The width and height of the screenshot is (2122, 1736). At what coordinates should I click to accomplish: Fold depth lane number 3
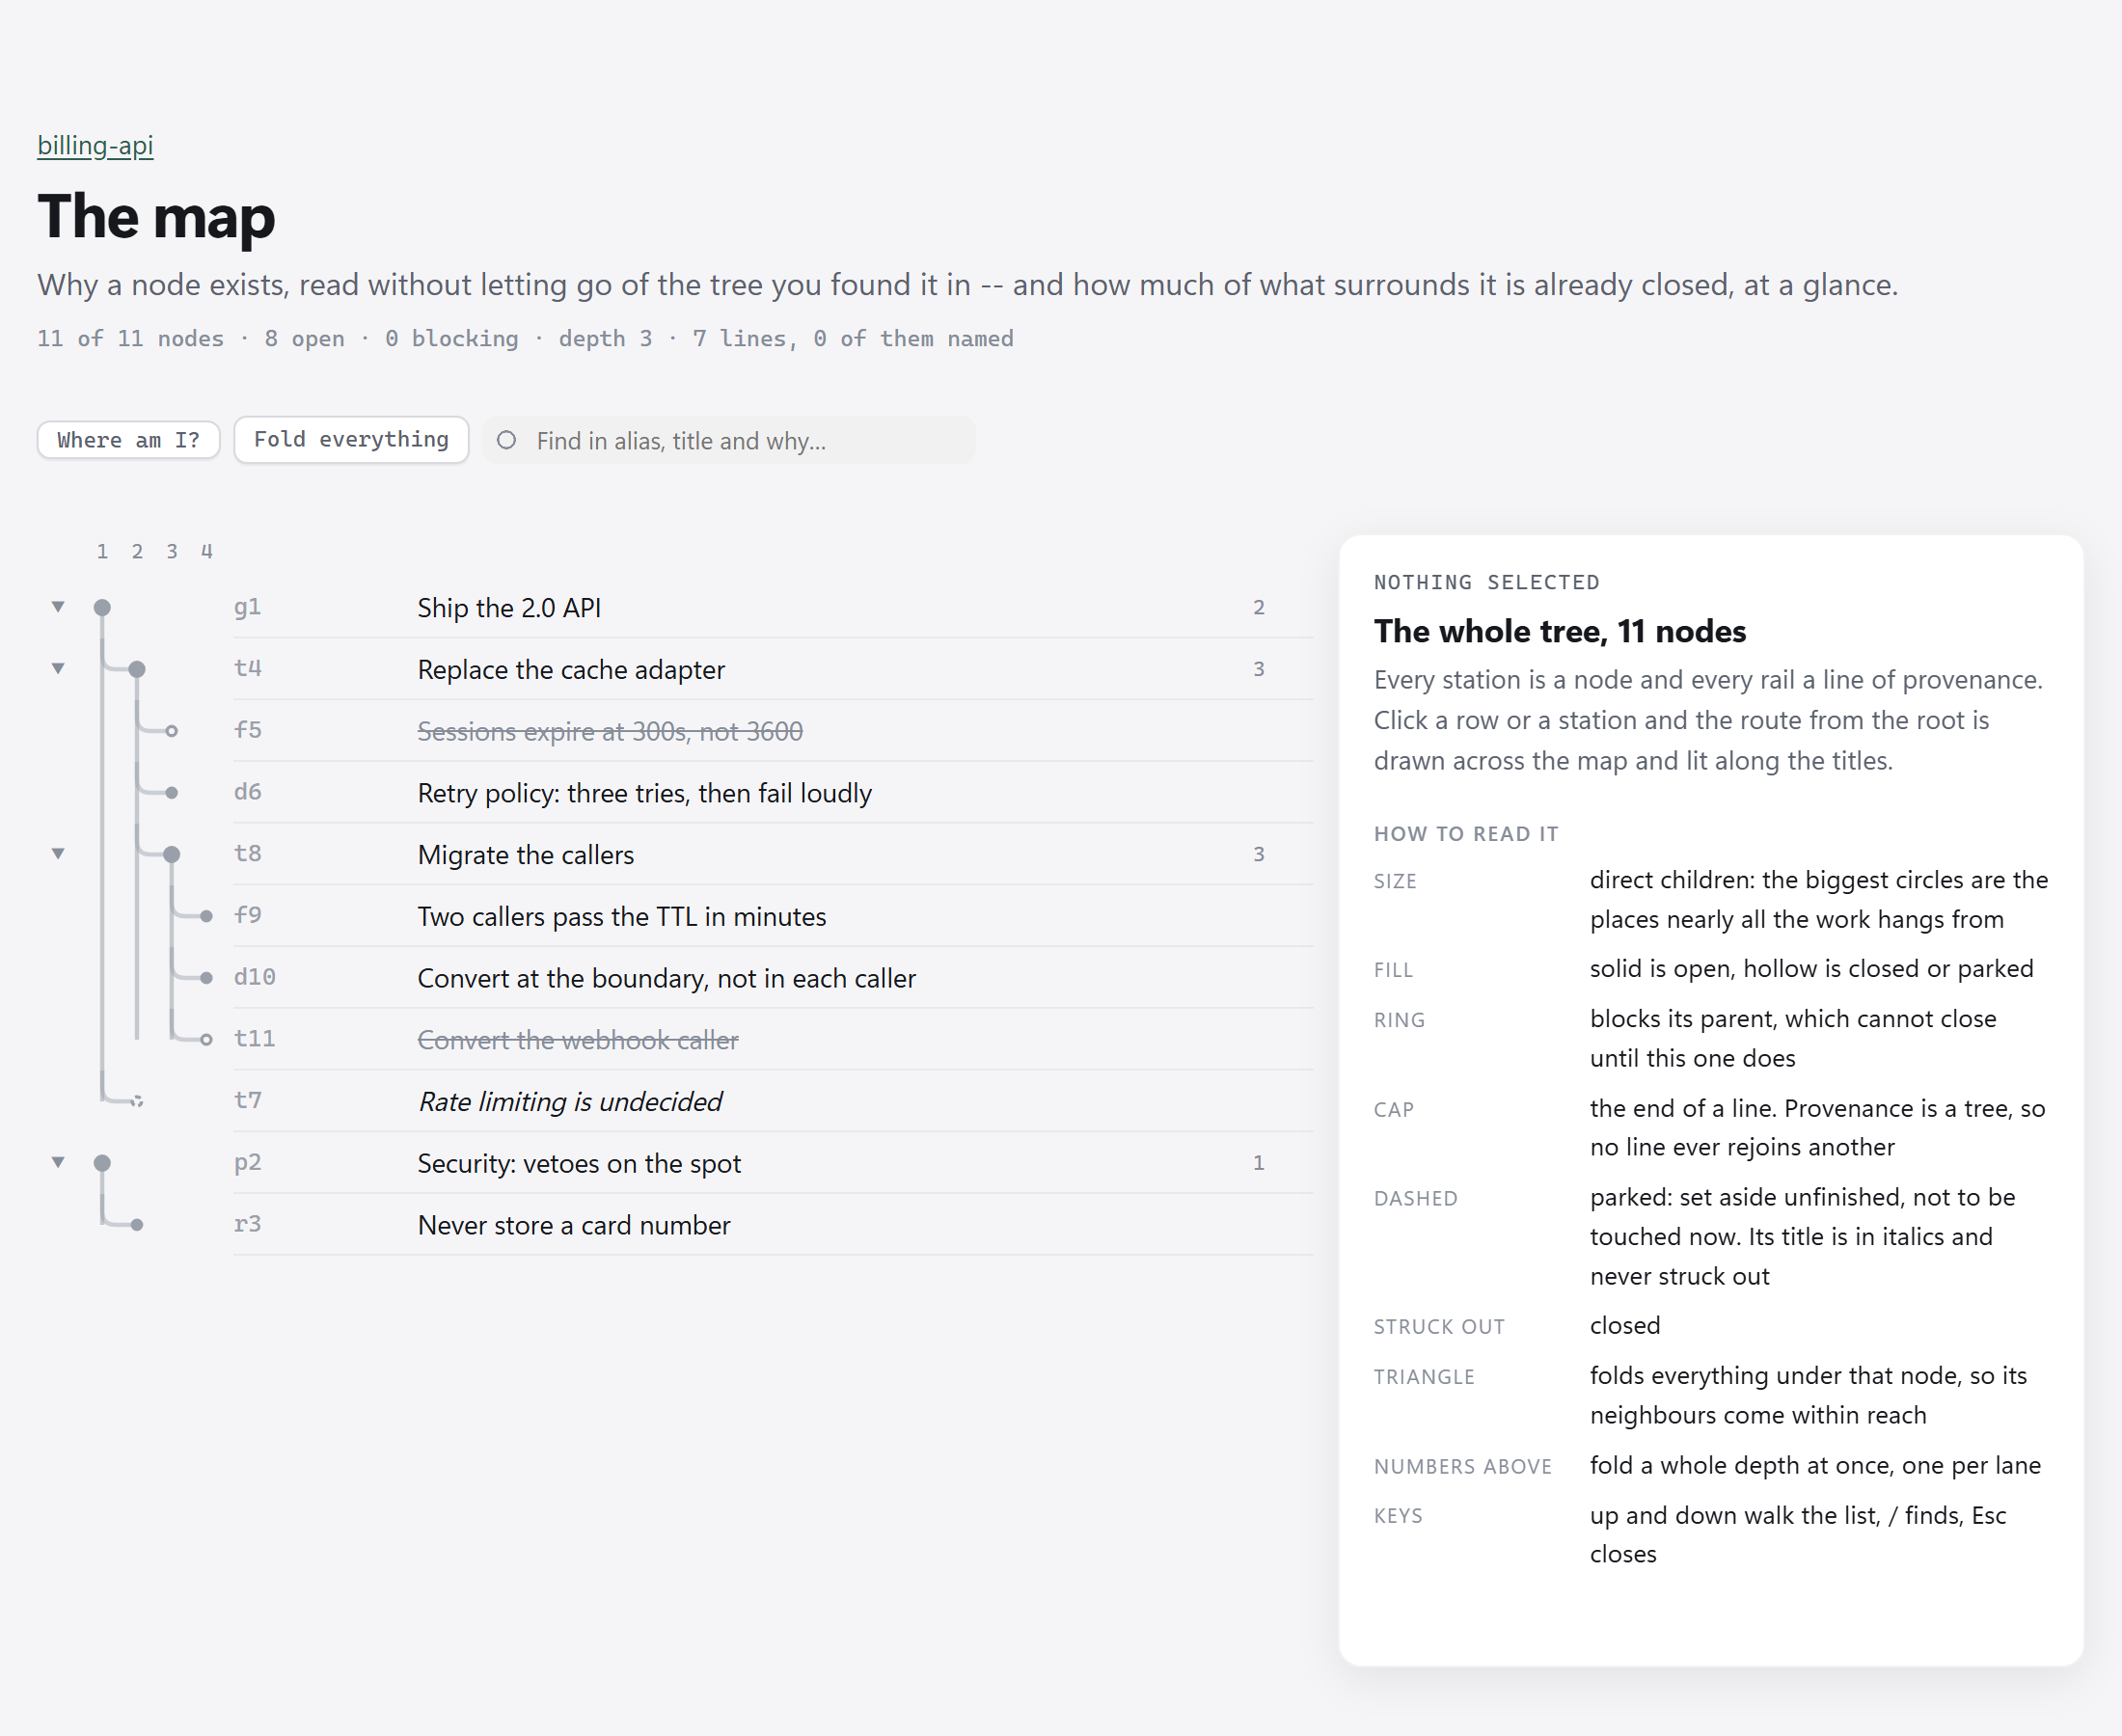point(172,551)
